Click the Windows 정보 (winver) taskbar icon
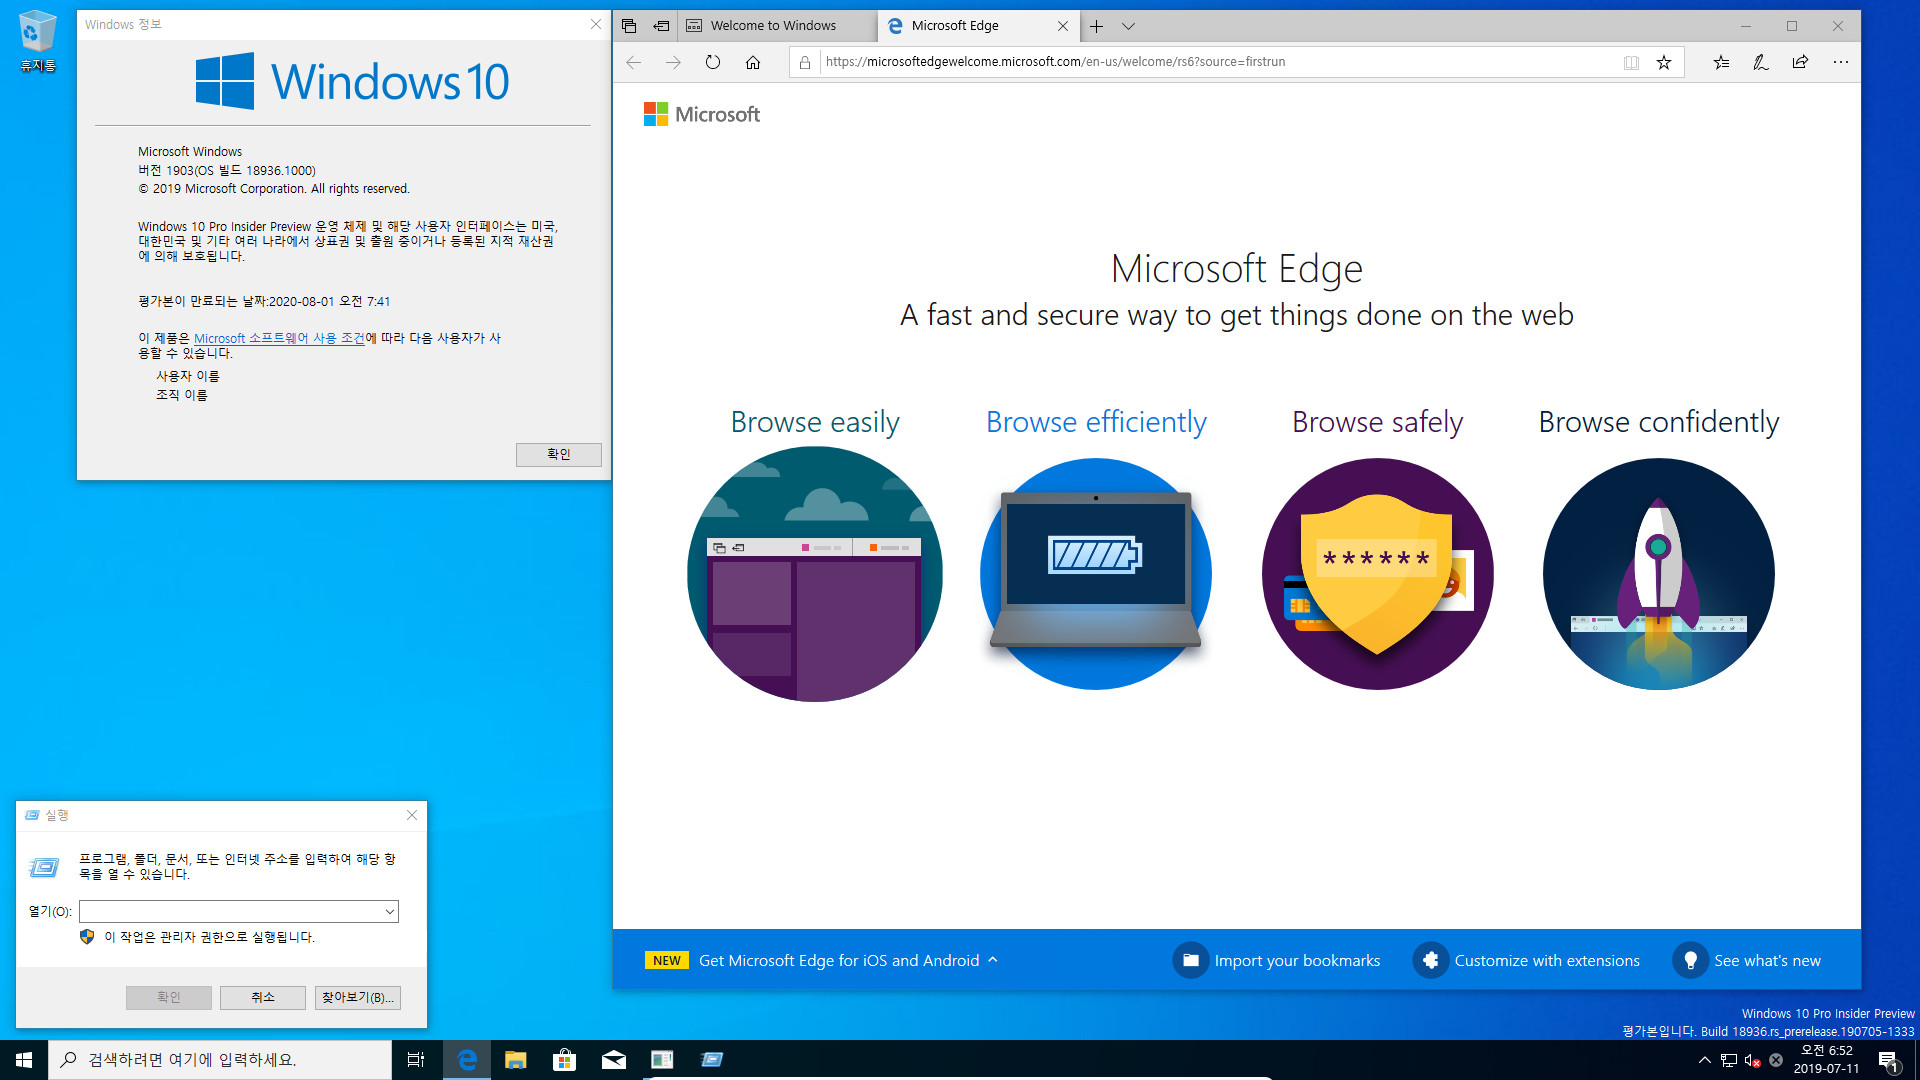The image size is (1920, 1080). click(x=662, y=1060)
